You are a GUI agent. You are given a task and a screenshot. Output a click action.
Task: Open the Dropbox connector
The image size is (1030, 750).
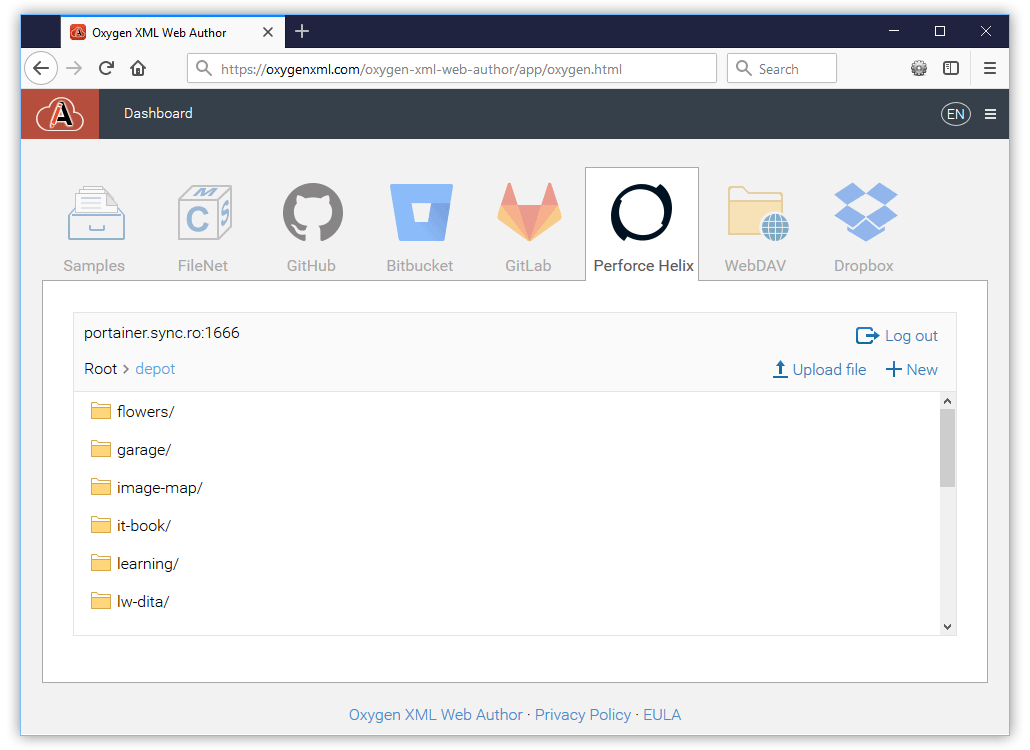864,227
